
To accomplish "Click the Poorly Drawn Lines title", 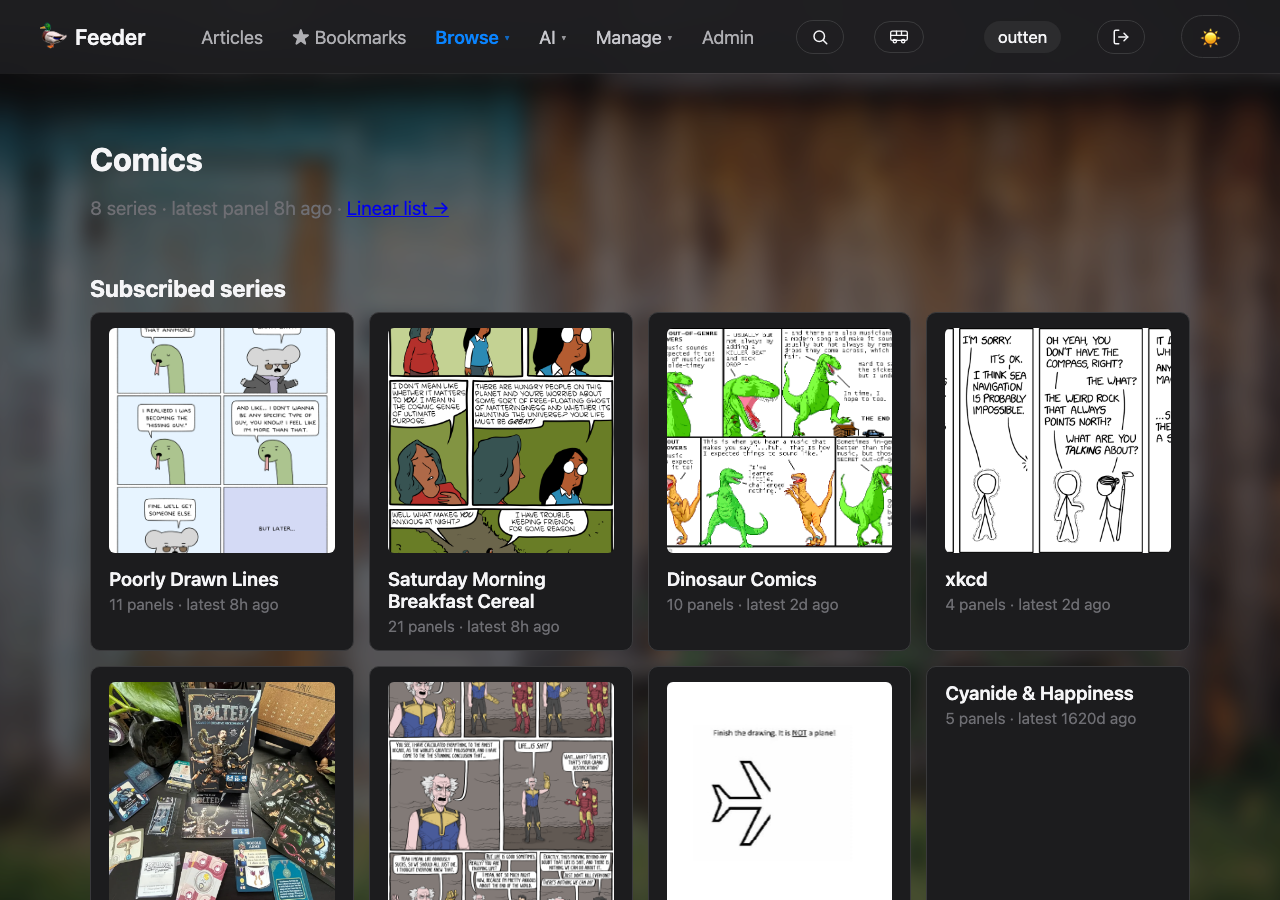I will coord(194,579).
